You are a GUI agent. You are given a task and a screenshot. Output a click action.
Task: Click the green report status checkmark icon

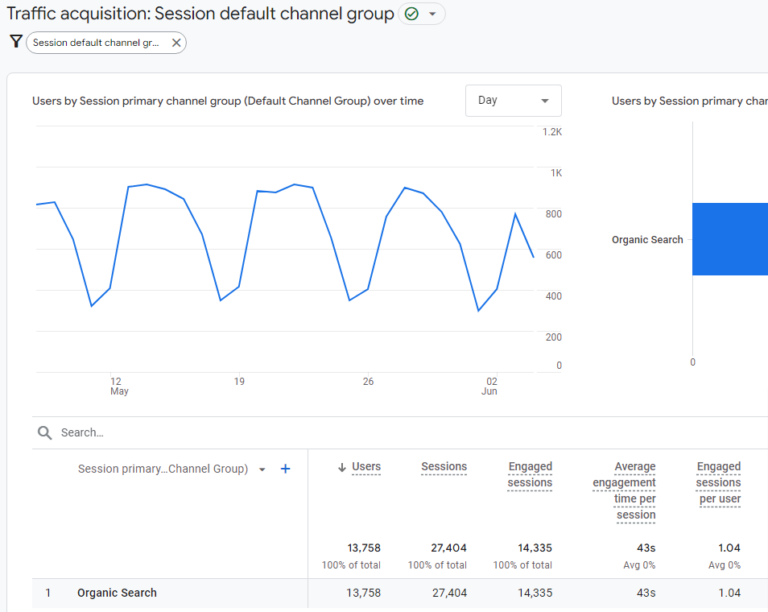point(411,14)
